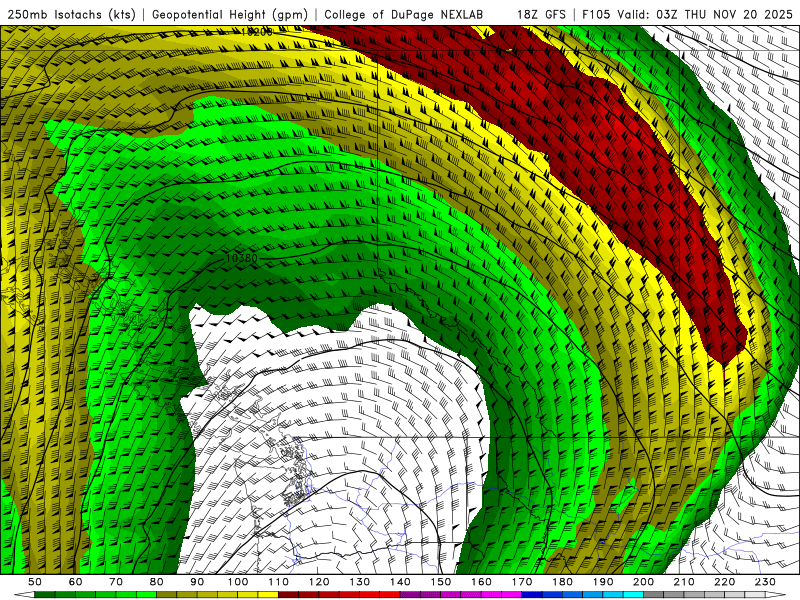The image size is (800, 600).
Task: Click the '250mb Isotachs (kts)' title text
Action: (x=72, y=15)
